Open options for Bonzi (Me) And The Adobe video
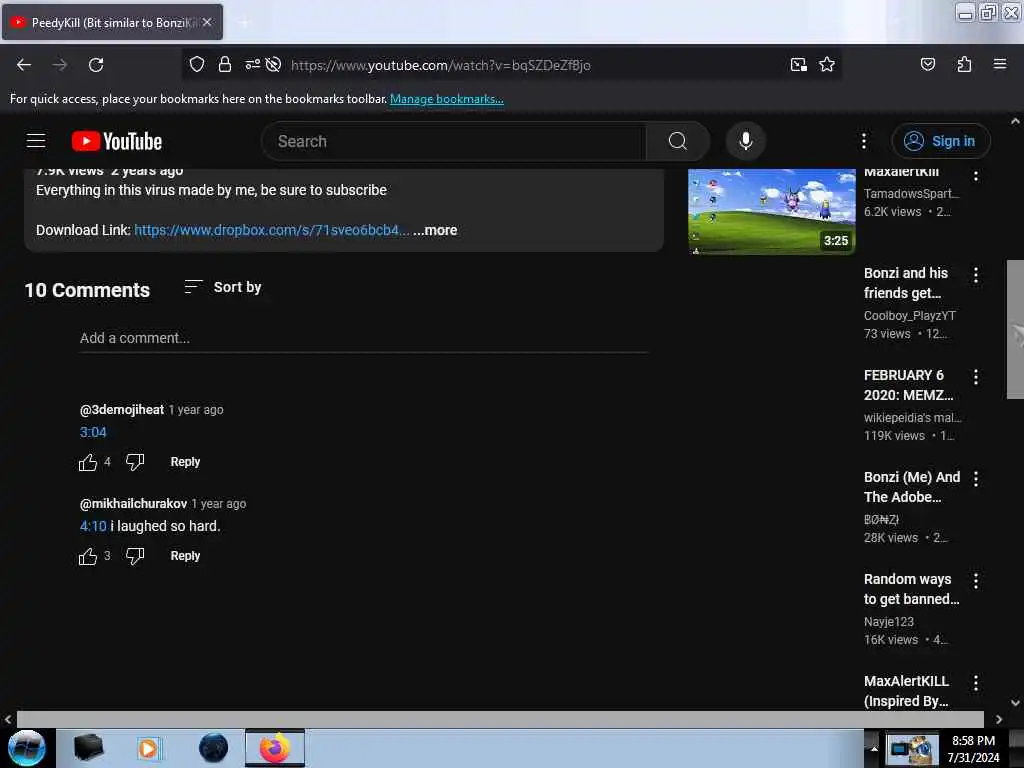 tap(976, 479)
